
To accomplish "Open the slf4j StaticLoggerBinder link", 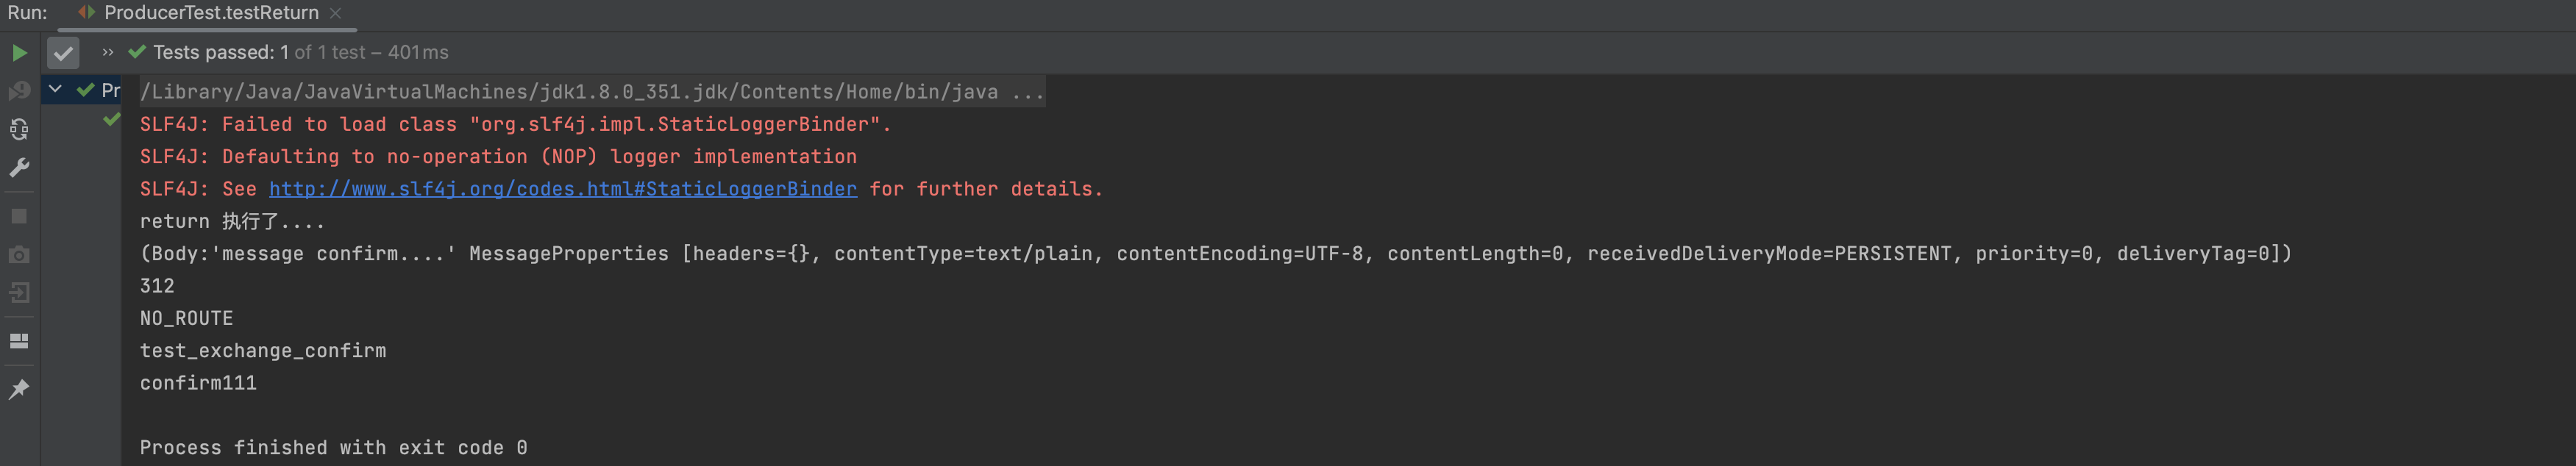I will [x=562, y=189].
